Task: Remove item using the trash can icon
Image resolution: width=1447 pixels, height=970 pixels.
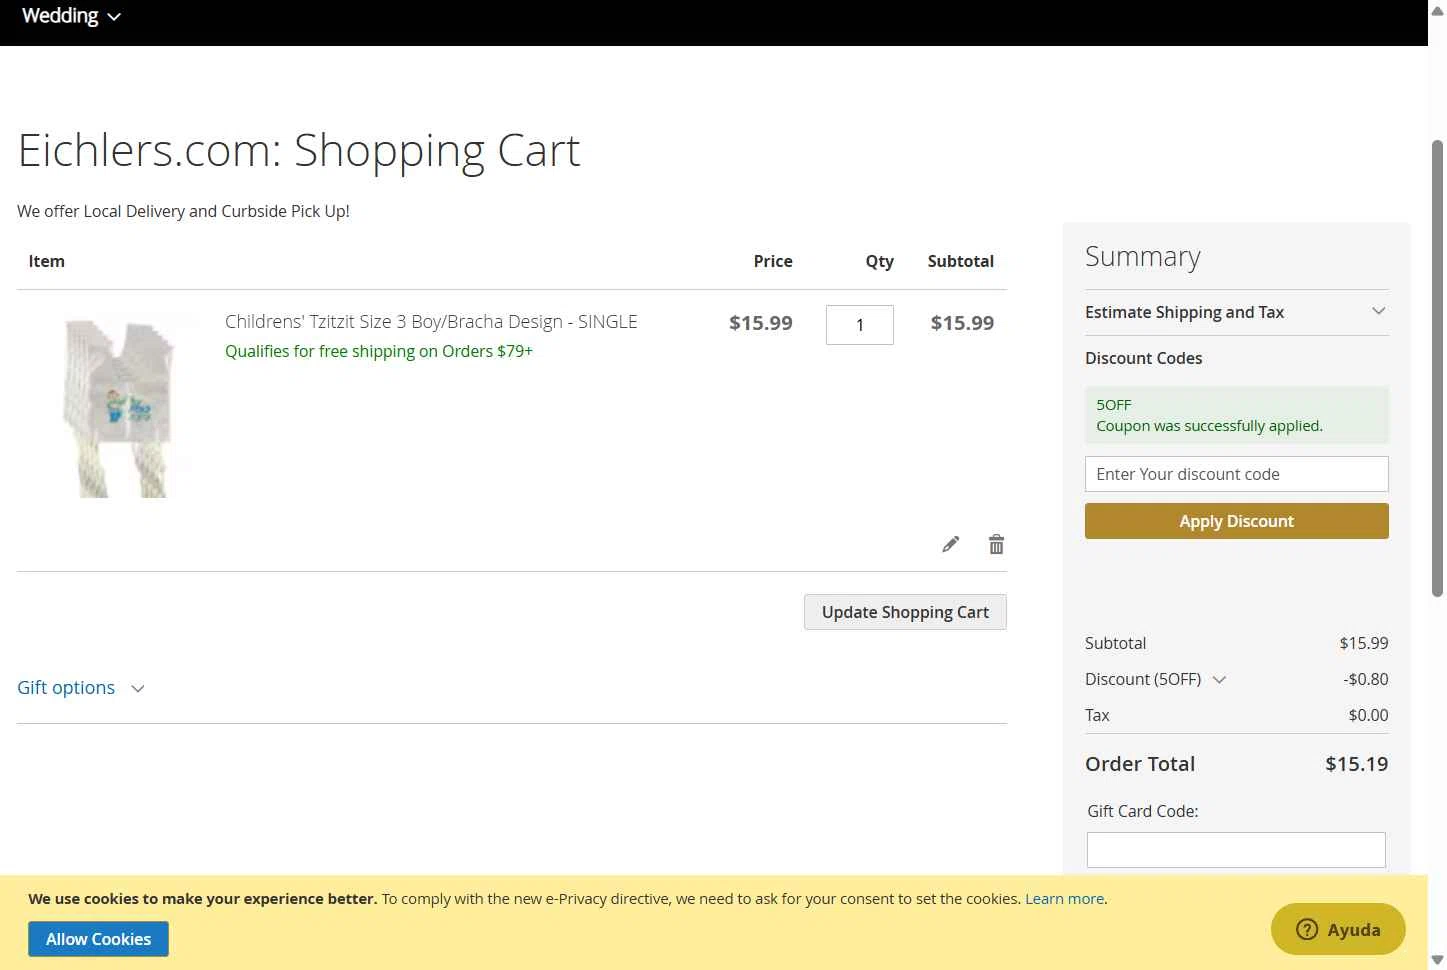Action: click(x=996, y=544)
